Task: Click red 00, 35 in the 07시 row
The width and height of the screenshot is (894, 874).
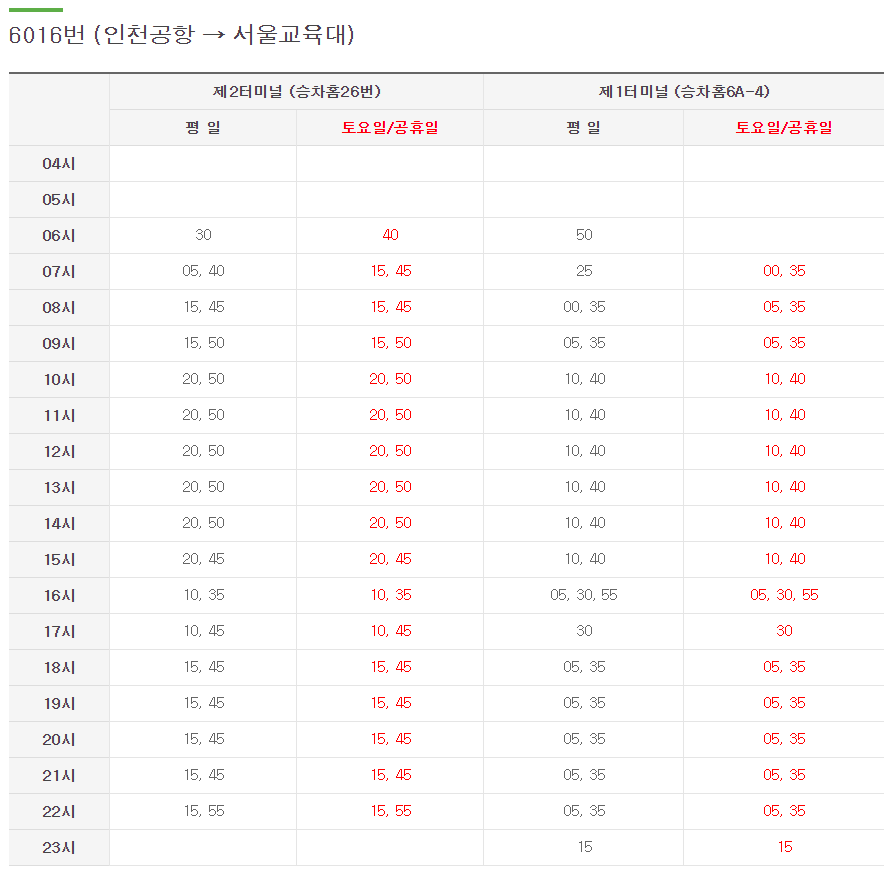Action: [x=784, y=271]
